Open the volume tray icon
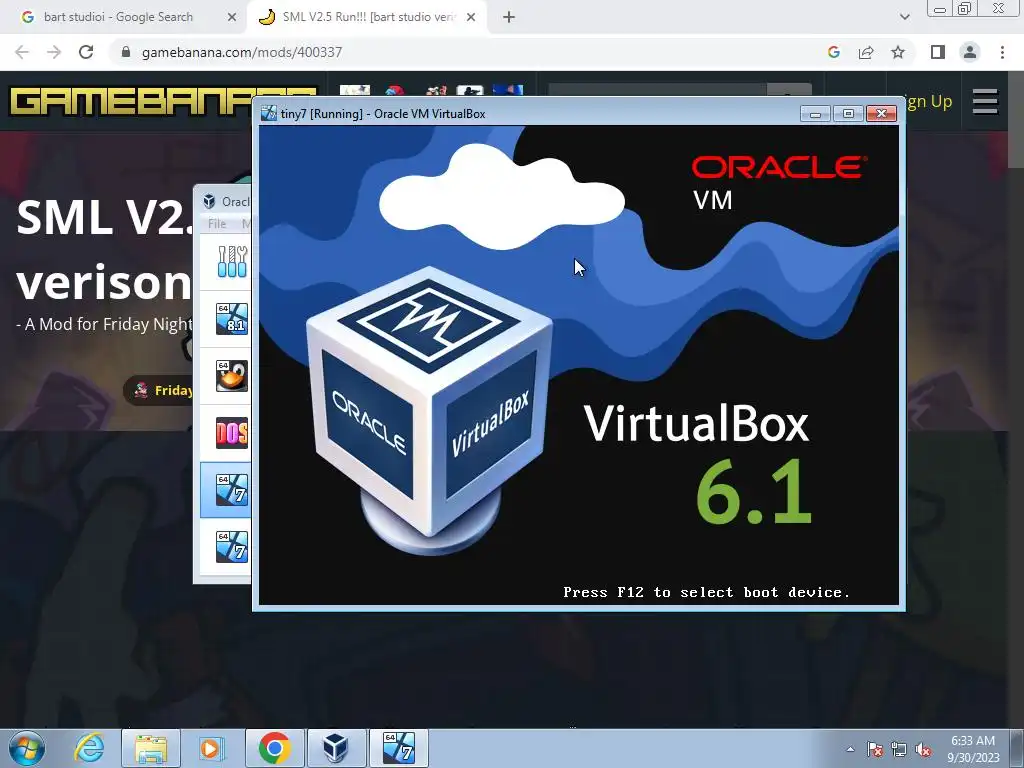The width and height of the screenshot is (1024, 768). [x=923, y=749]
